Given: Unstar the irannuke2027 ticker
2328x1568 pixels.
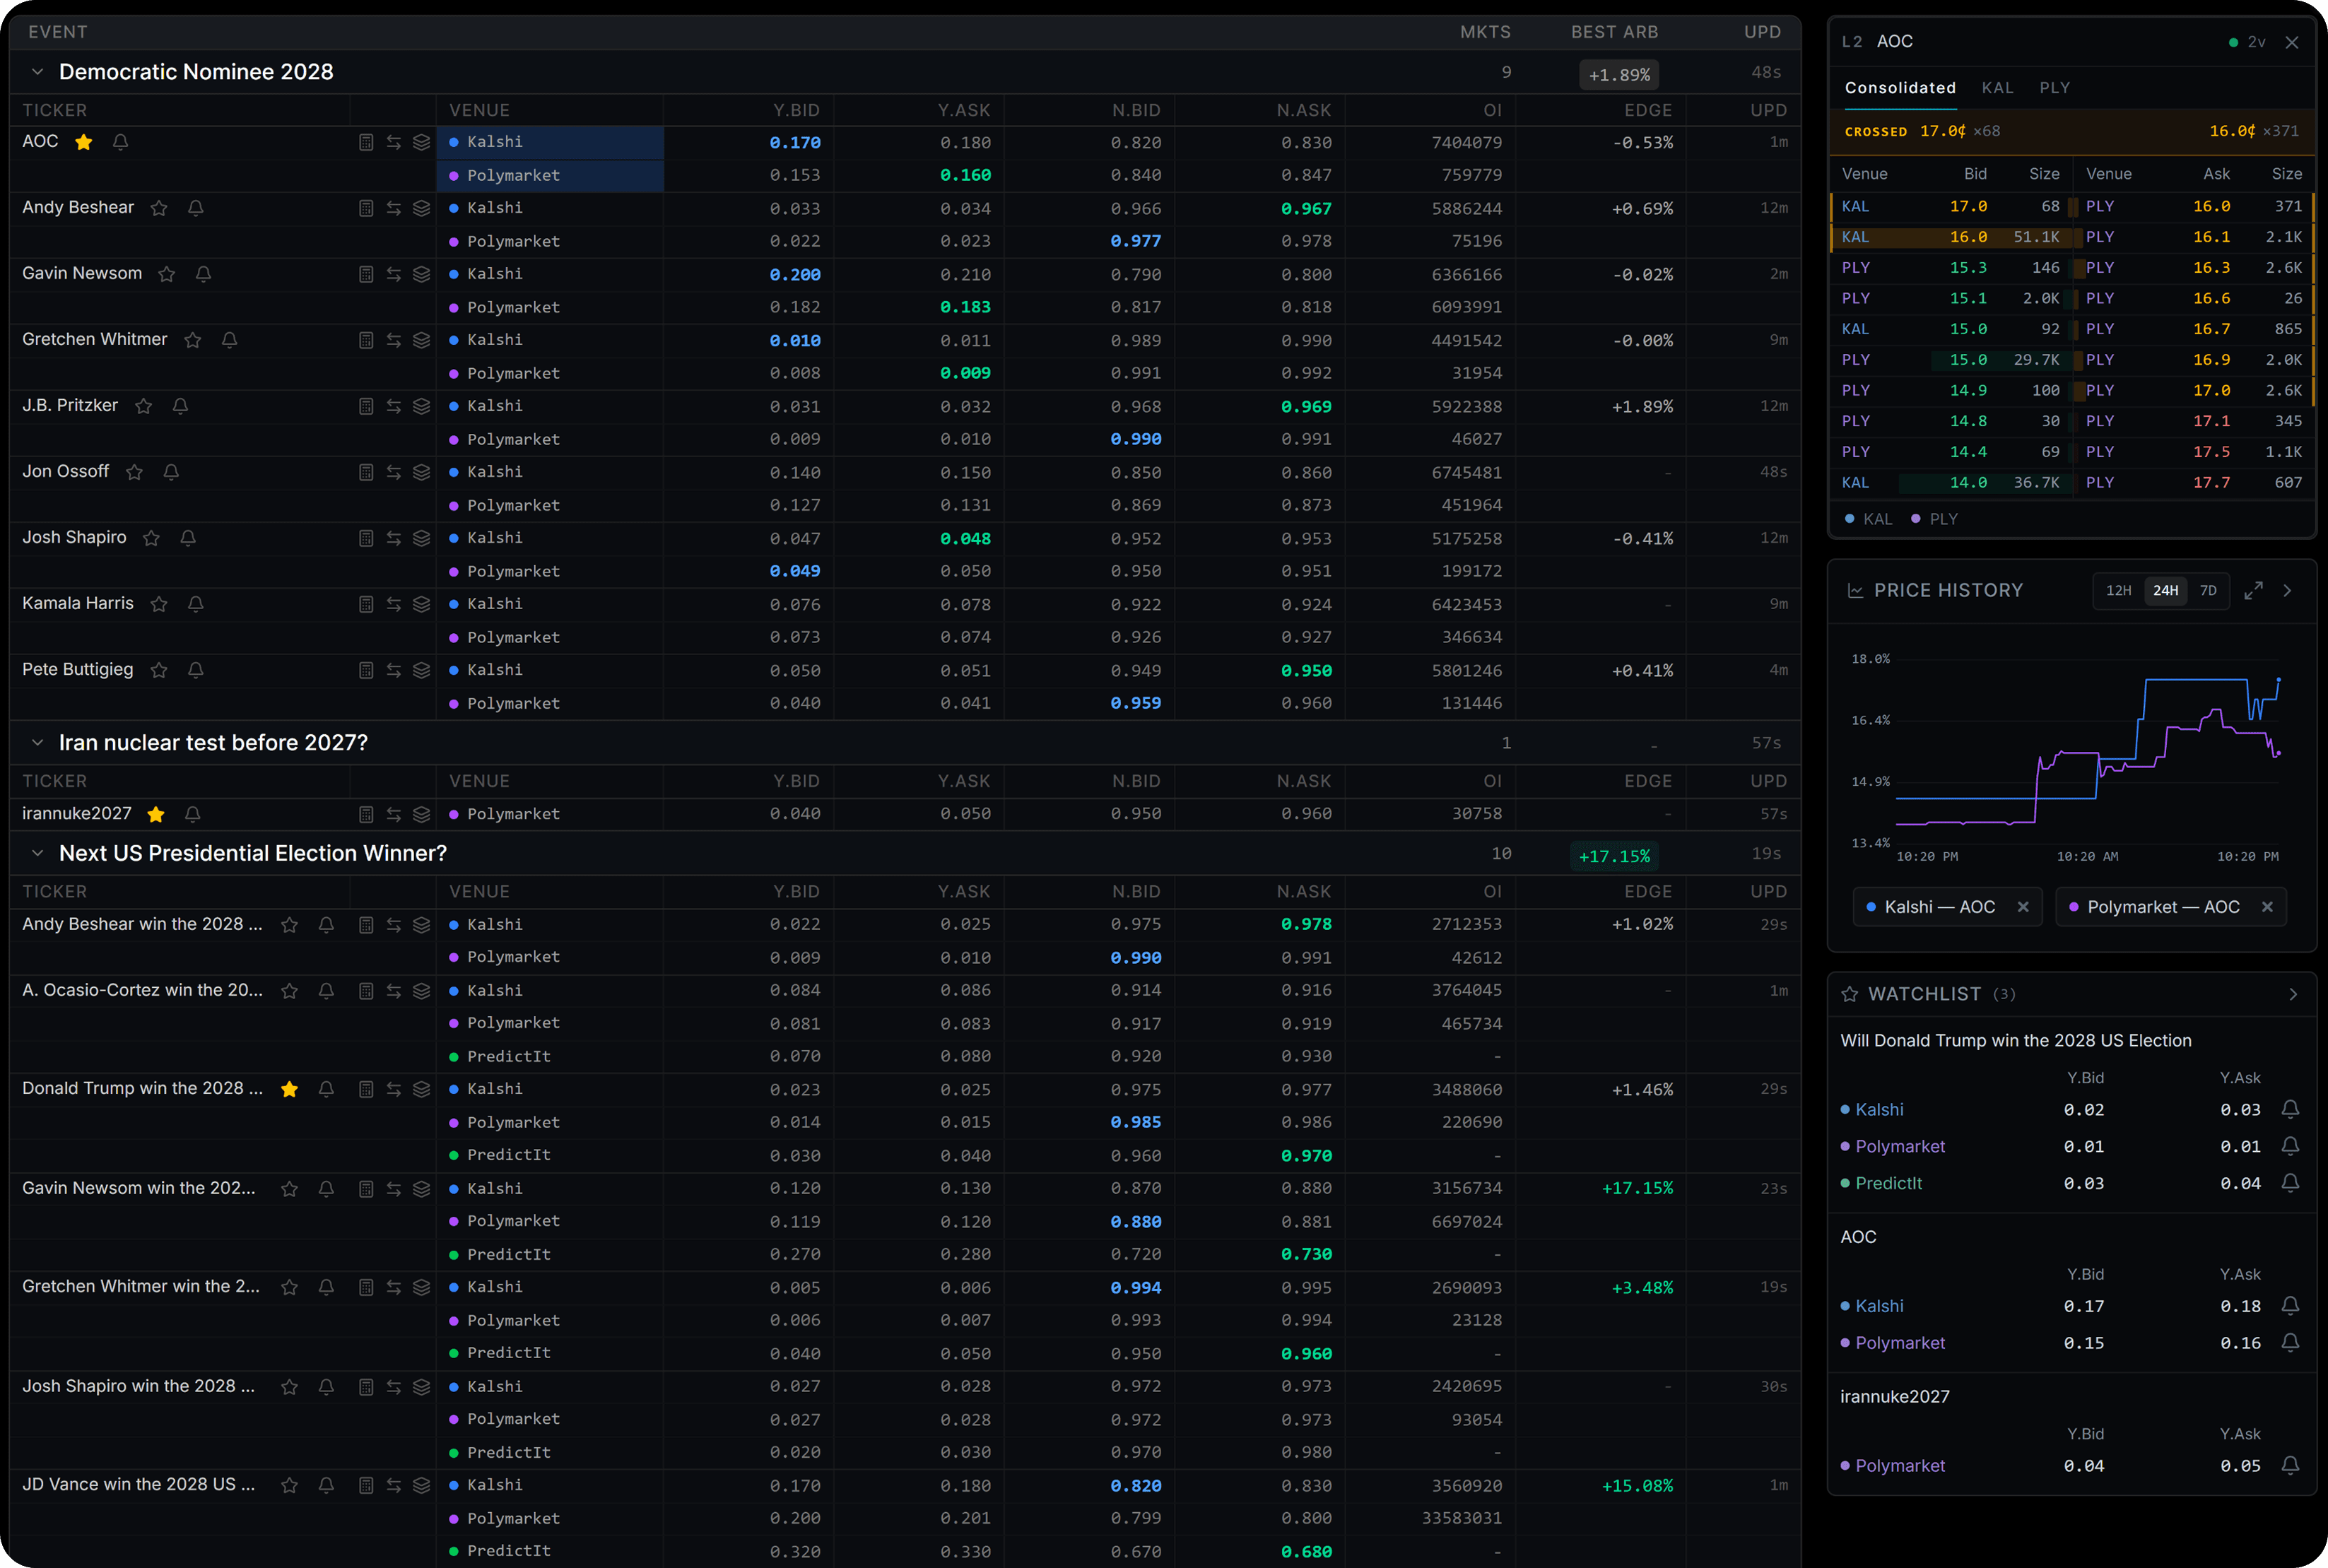Looking at the screenshot, I should tap(156, 814).
